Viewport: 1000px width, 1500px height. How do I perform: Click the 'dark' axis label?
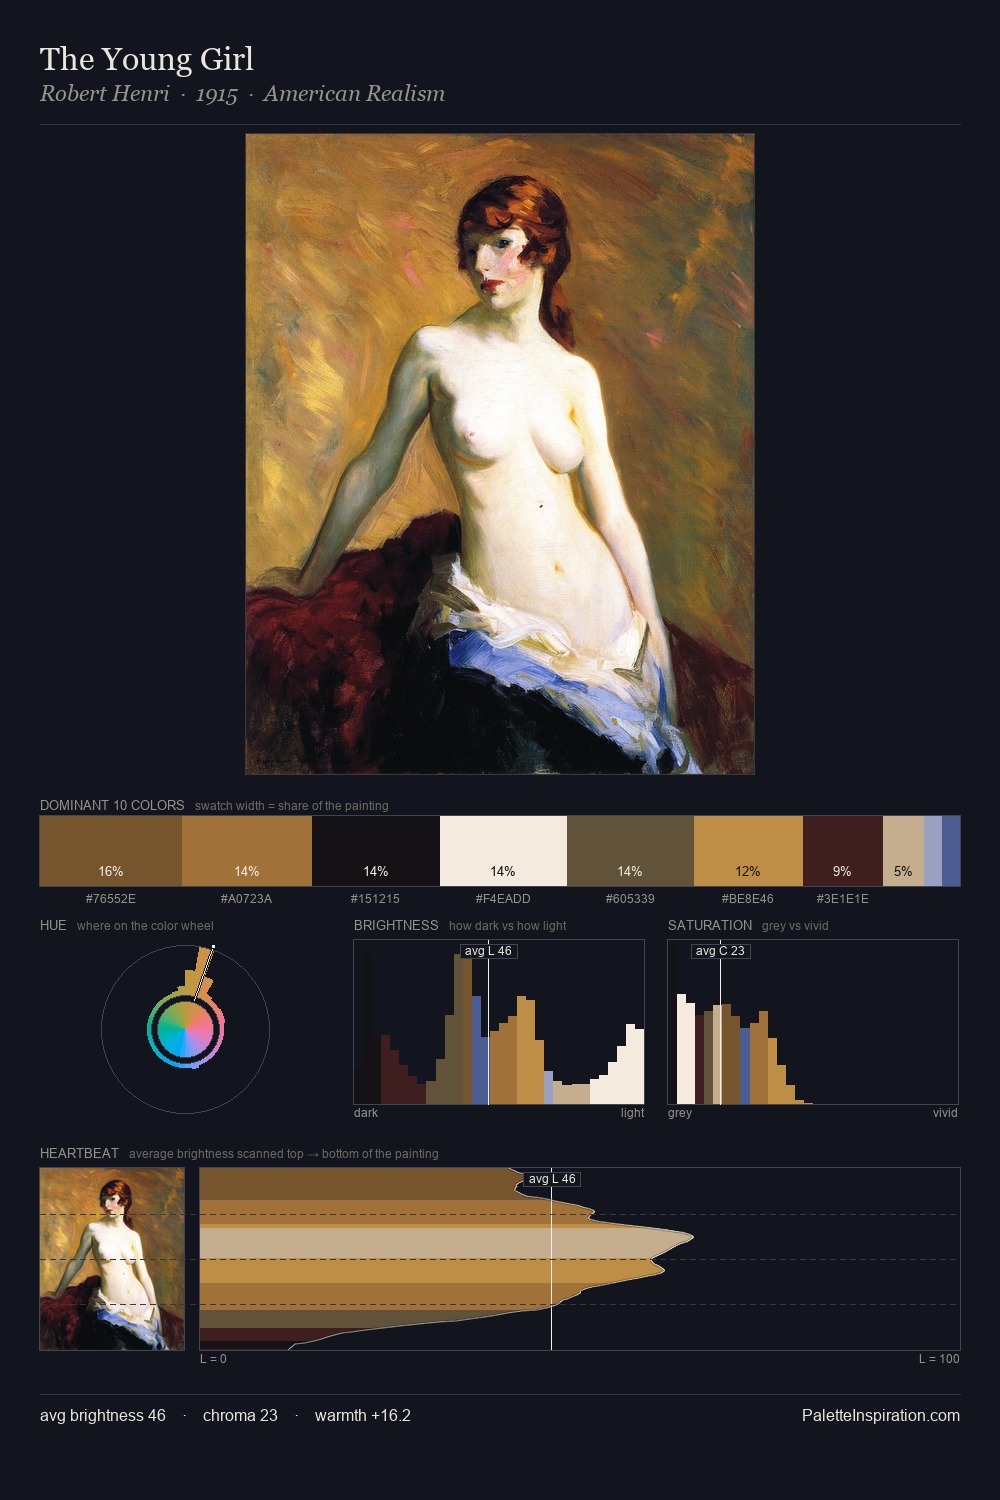pos(366,1113)
